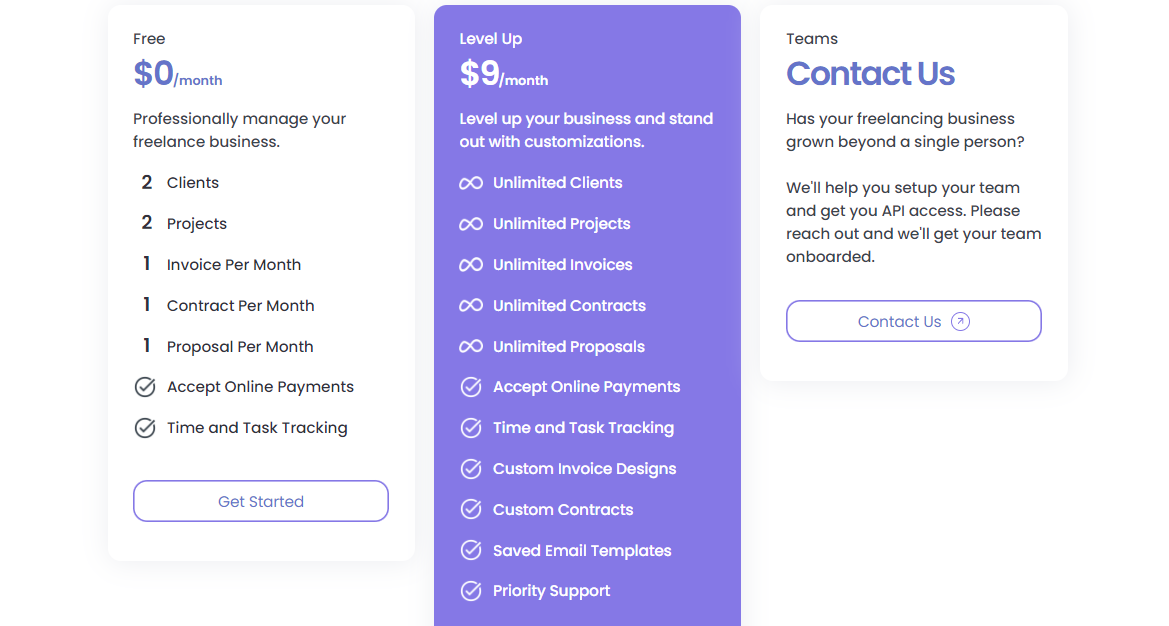1169x626 pixels.
Task: Click the infinity icon beside Unlimited Contracts
Action: click(x=470, y=305)
